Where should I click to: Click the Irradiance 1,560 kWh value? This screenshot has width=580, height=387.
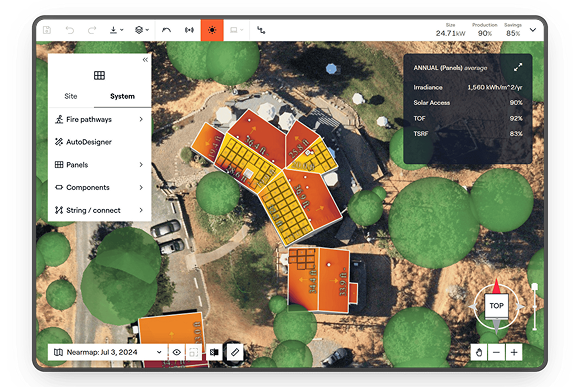tap(495, 87)
